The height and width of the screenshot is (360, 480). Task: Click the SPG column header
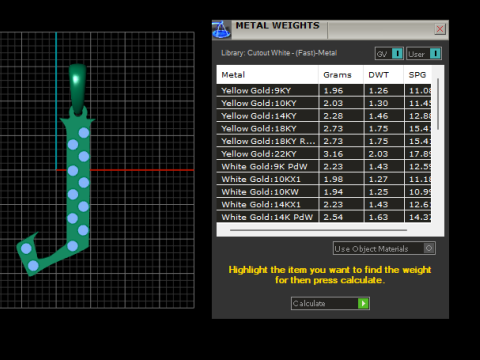pos(417,75)
